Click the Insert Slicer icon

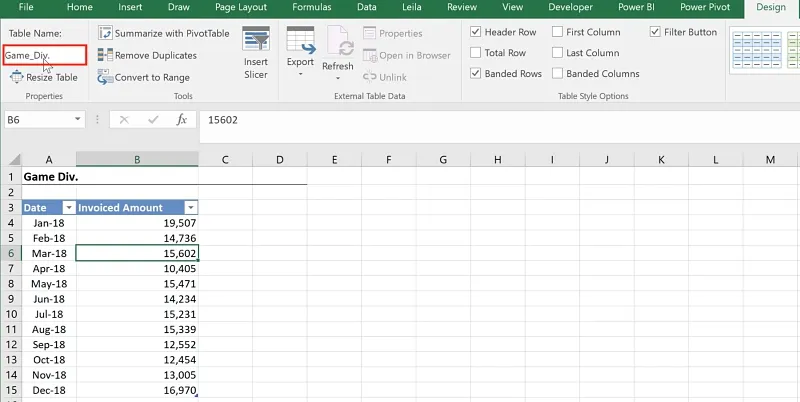[x=256, y=41]
